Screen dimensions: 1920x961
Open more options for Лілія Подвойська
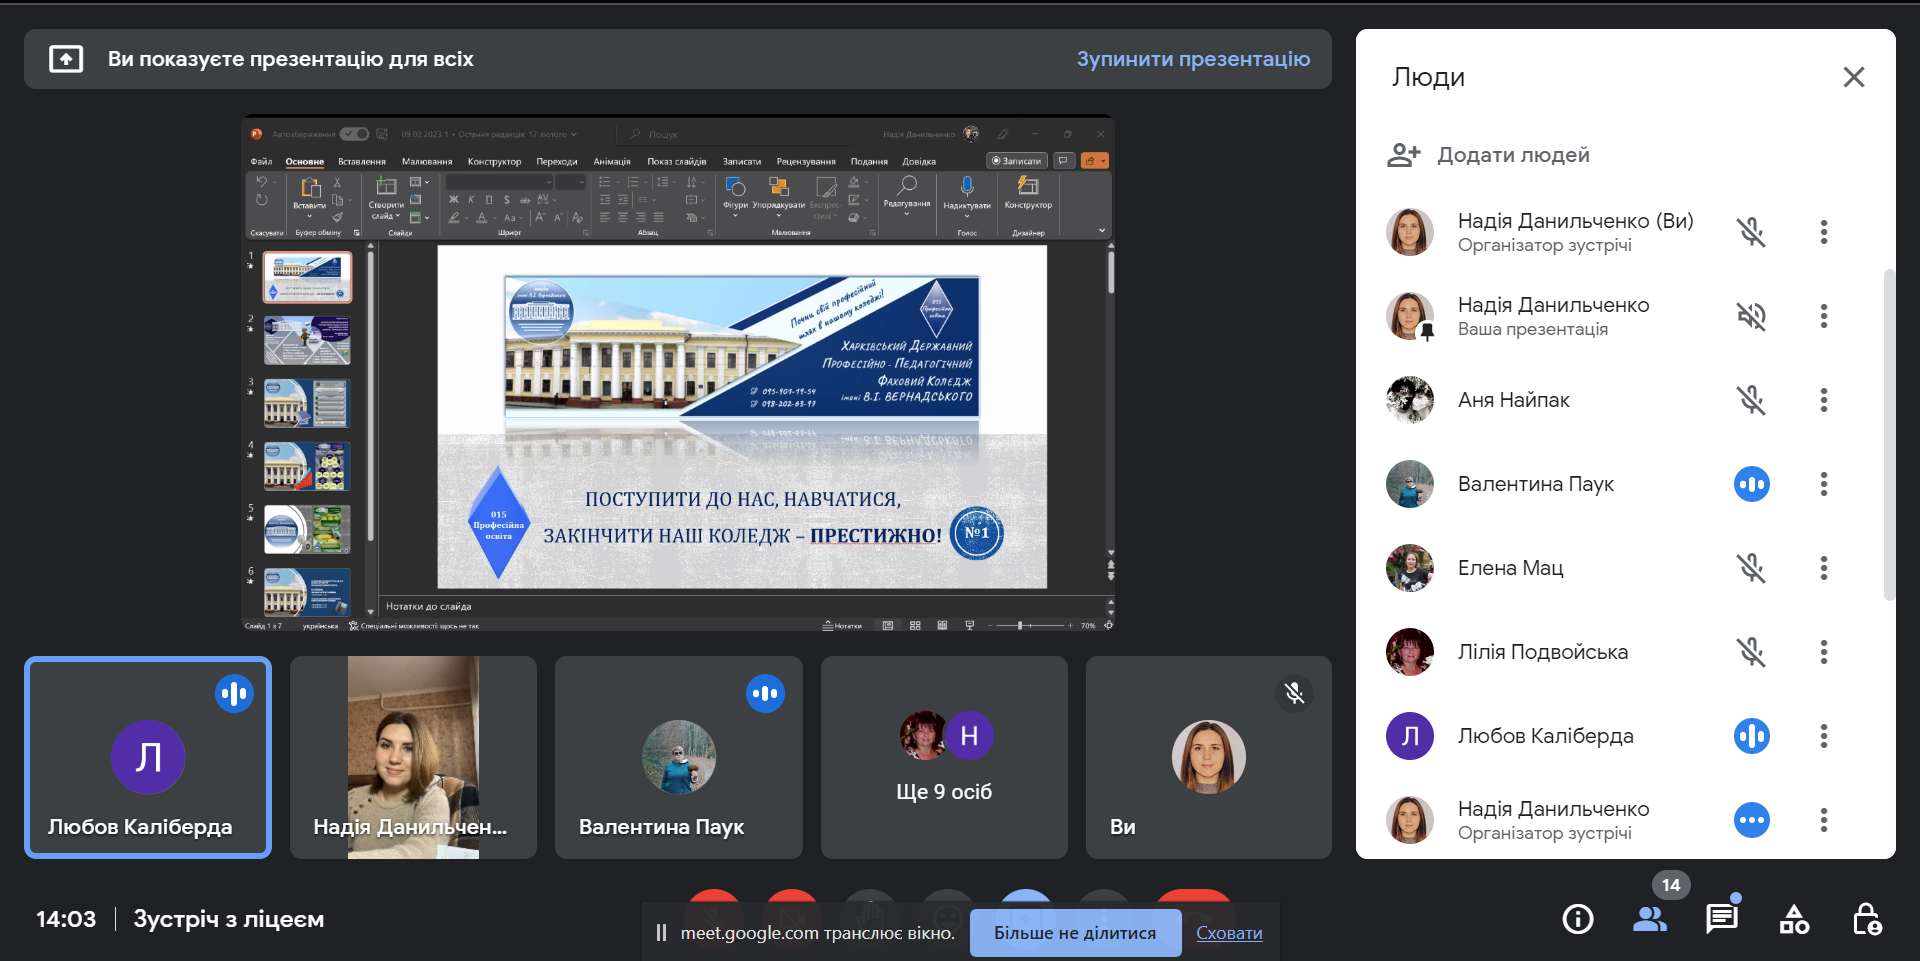pyautogui.click(x=1824, y=652)
